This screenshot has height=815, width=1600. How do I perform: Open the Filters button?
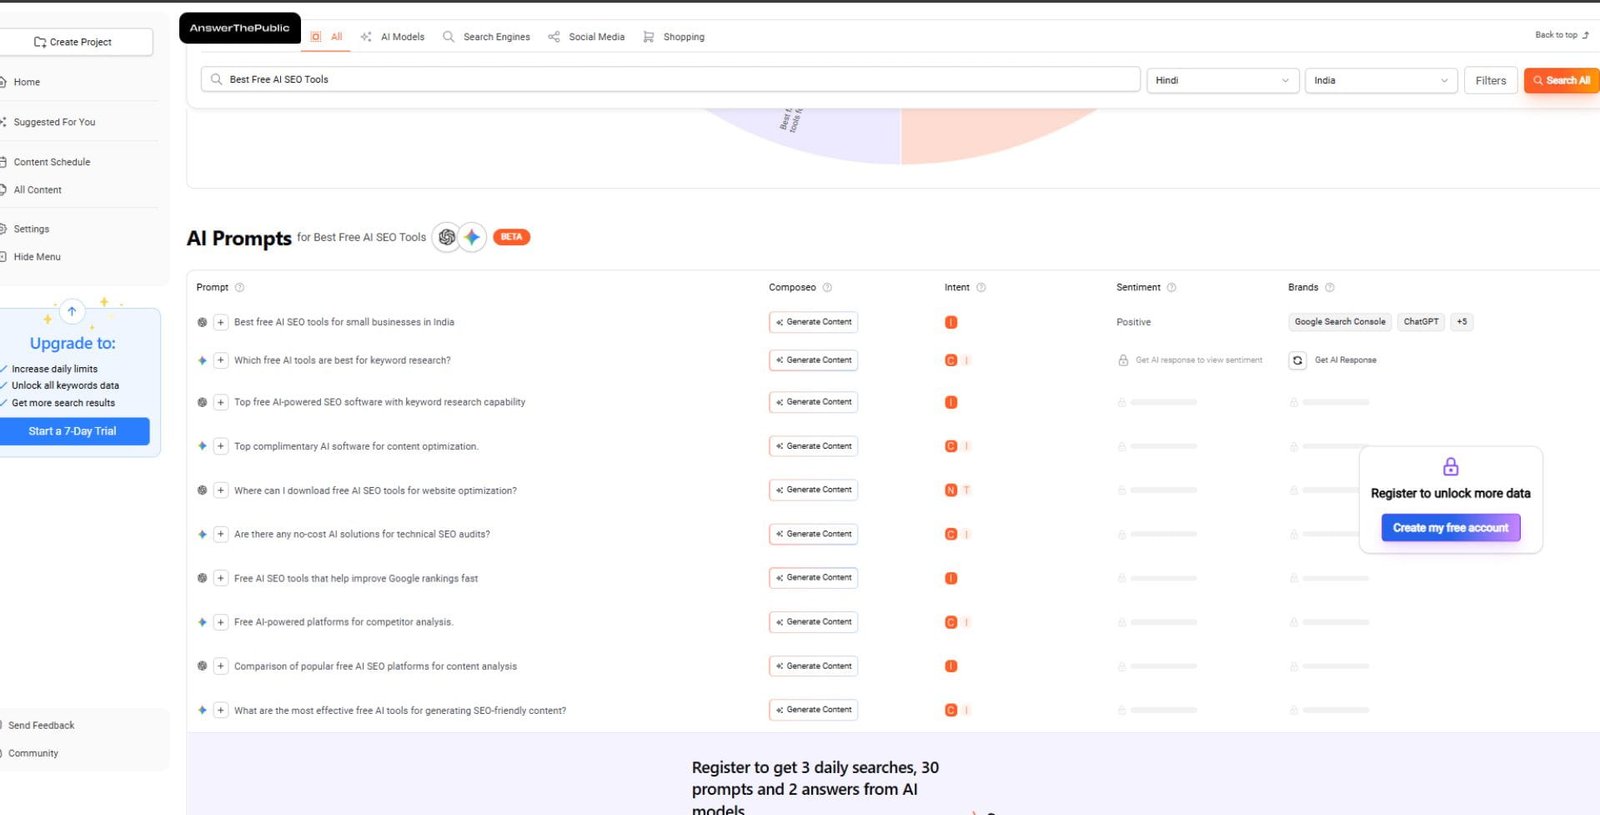pyautogui.click(x=1490, y=80)
